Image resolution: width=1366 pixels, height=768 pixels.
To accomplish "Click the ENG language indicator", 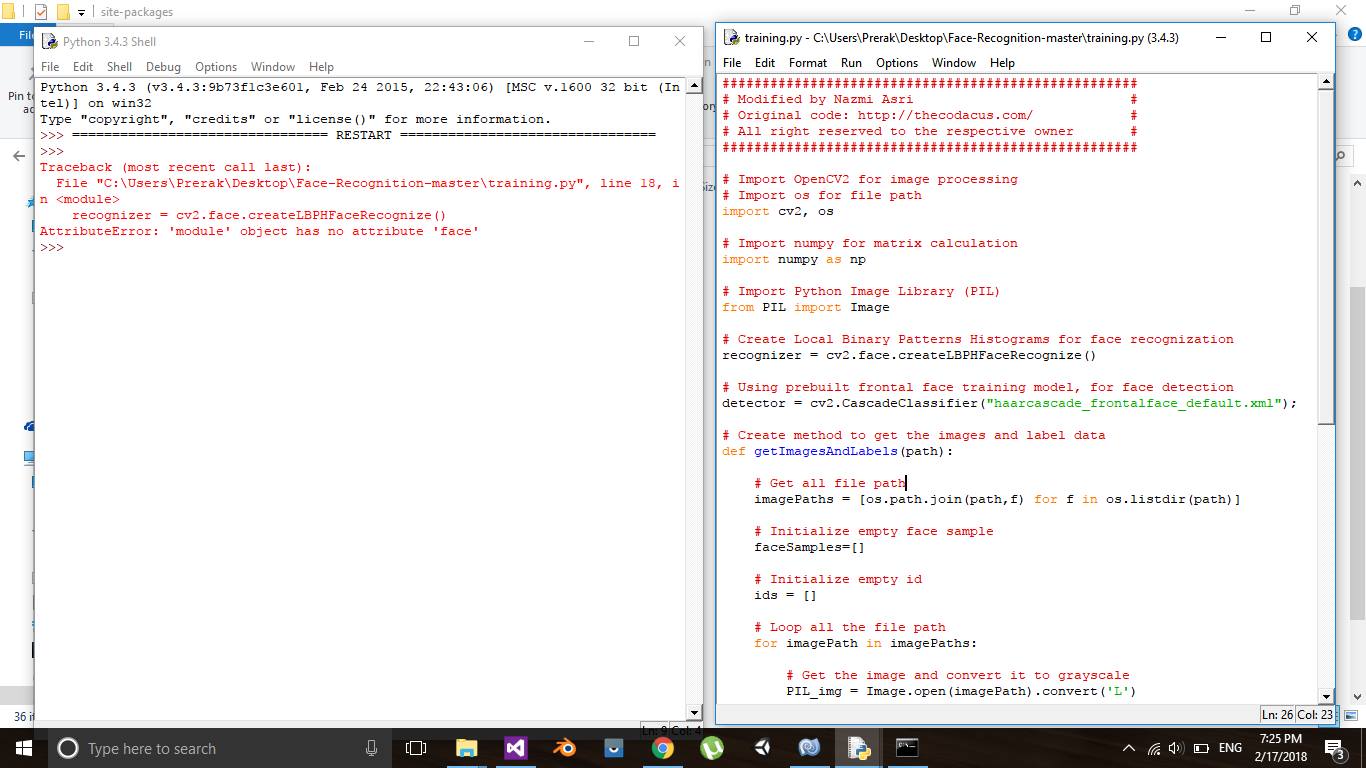I will click(x=1230, y=748).
